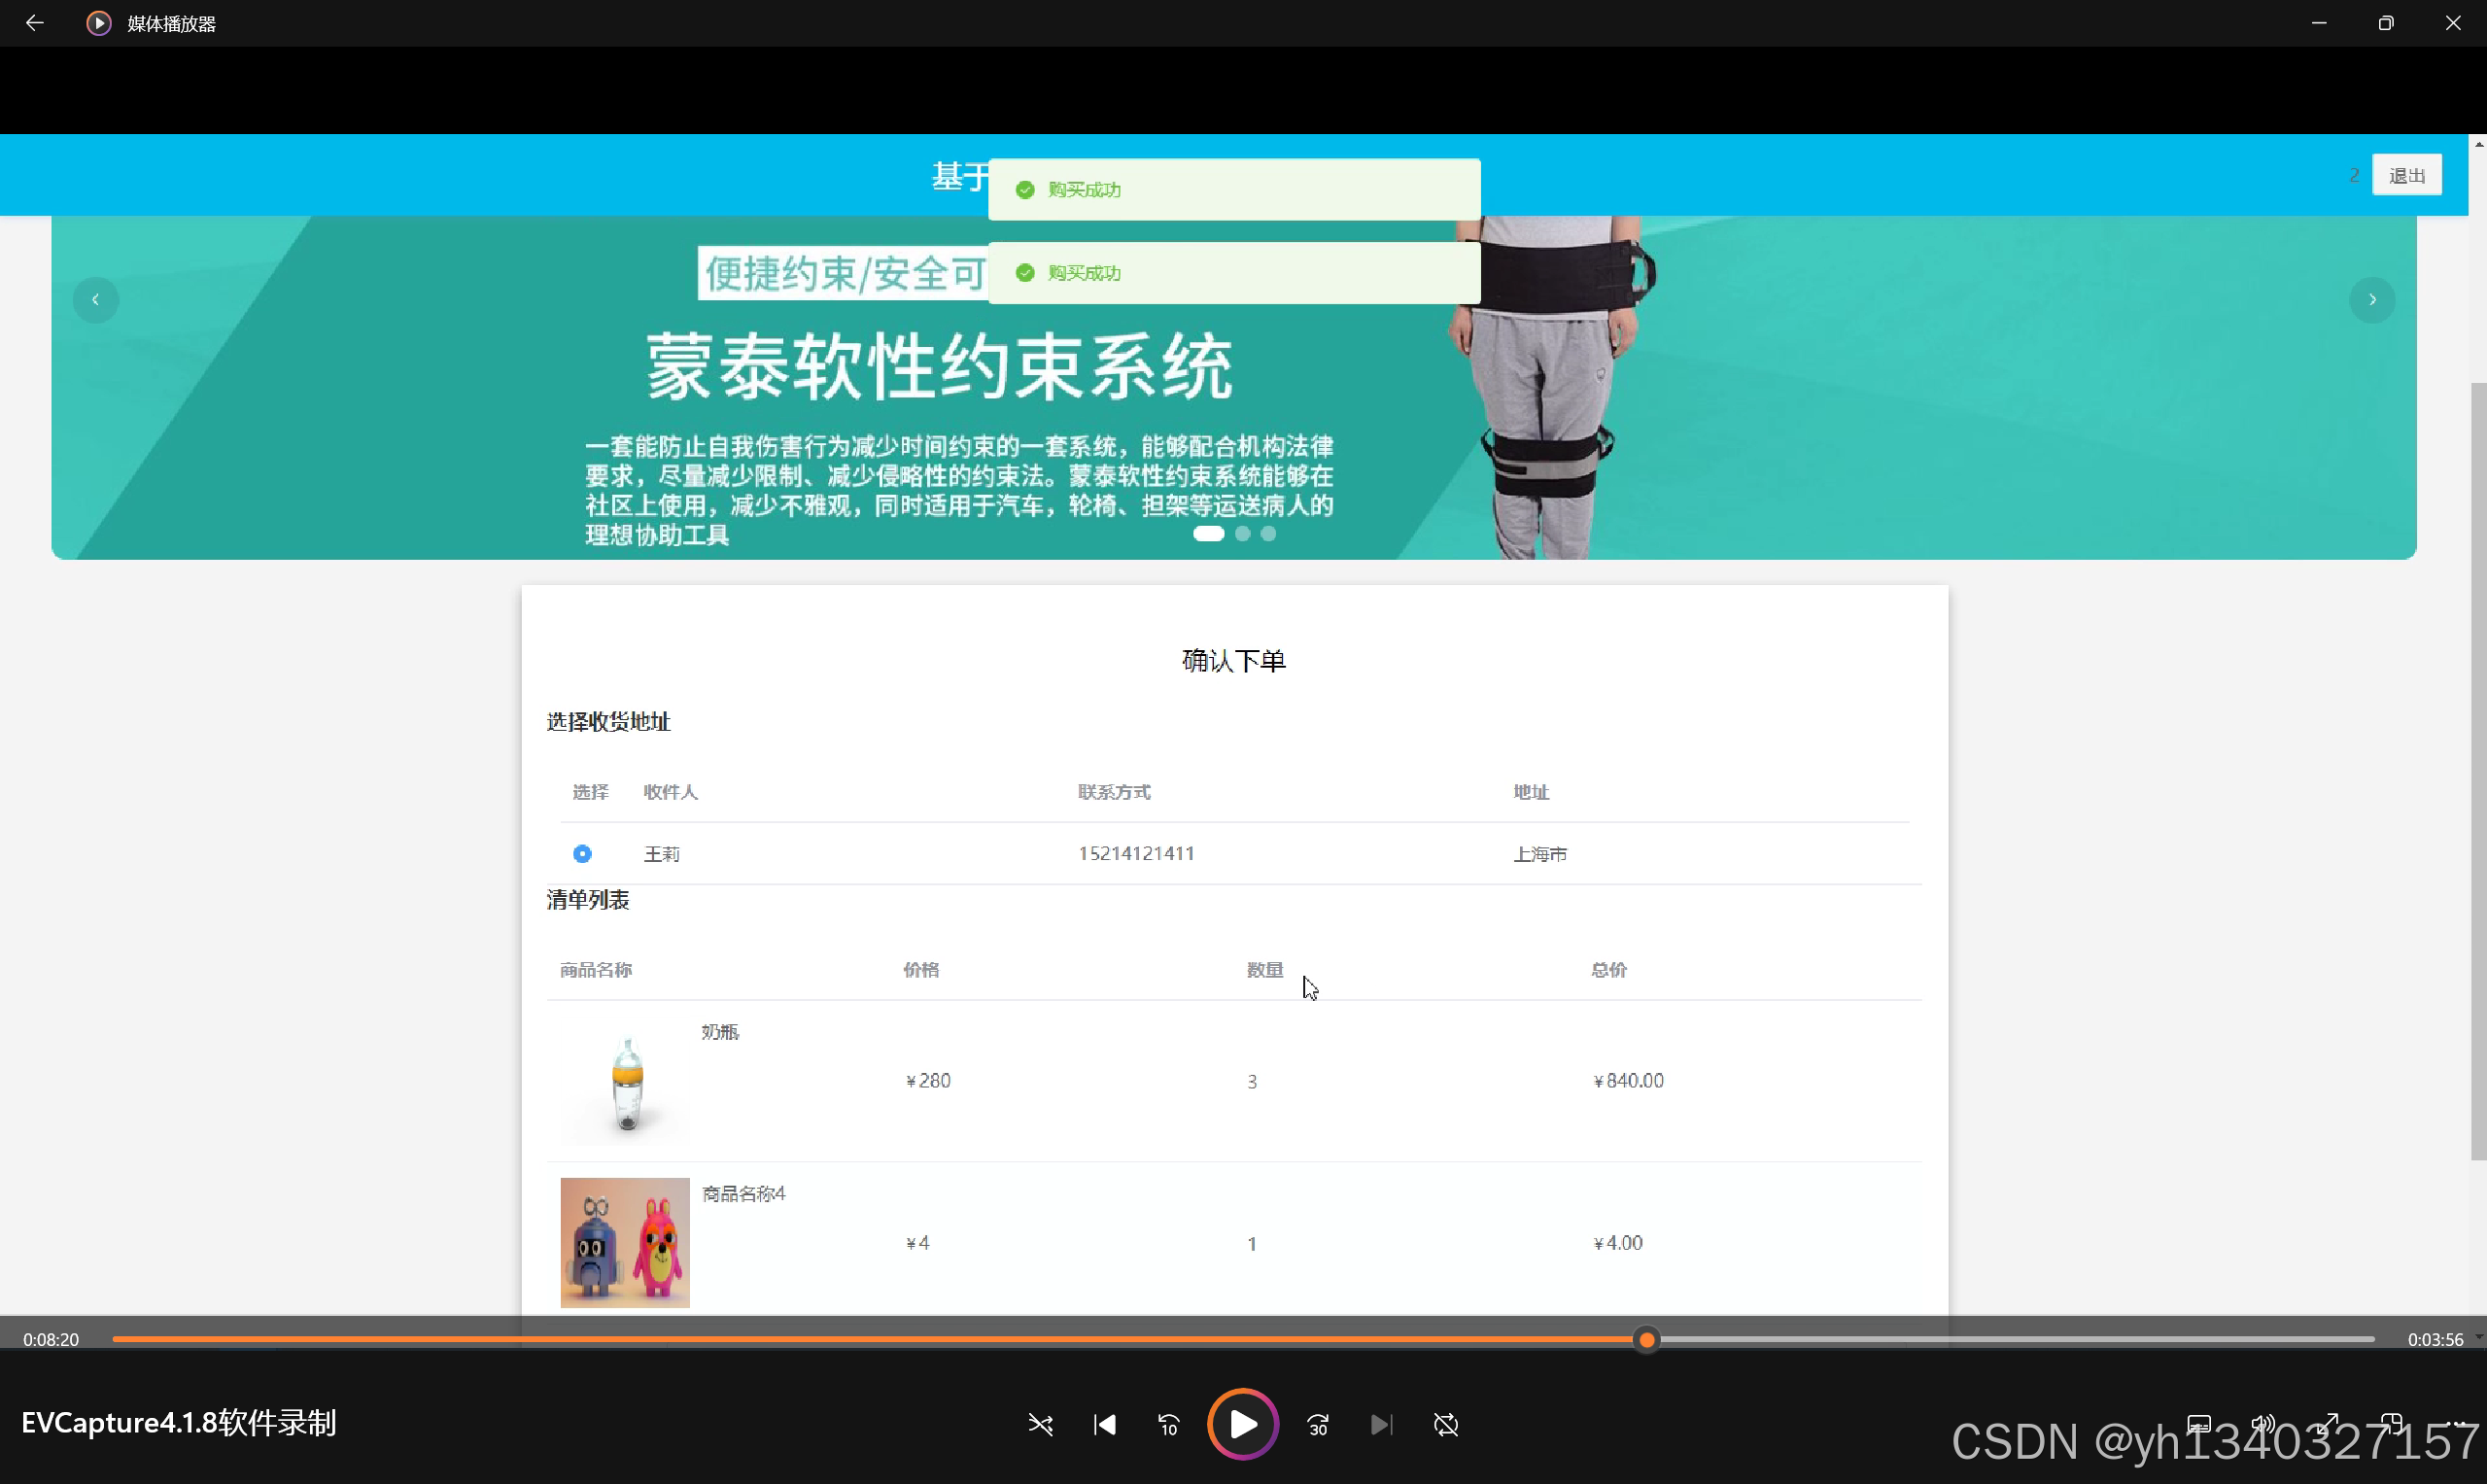
Task: Navigate back using the back arrow
Action: [35, 22]
